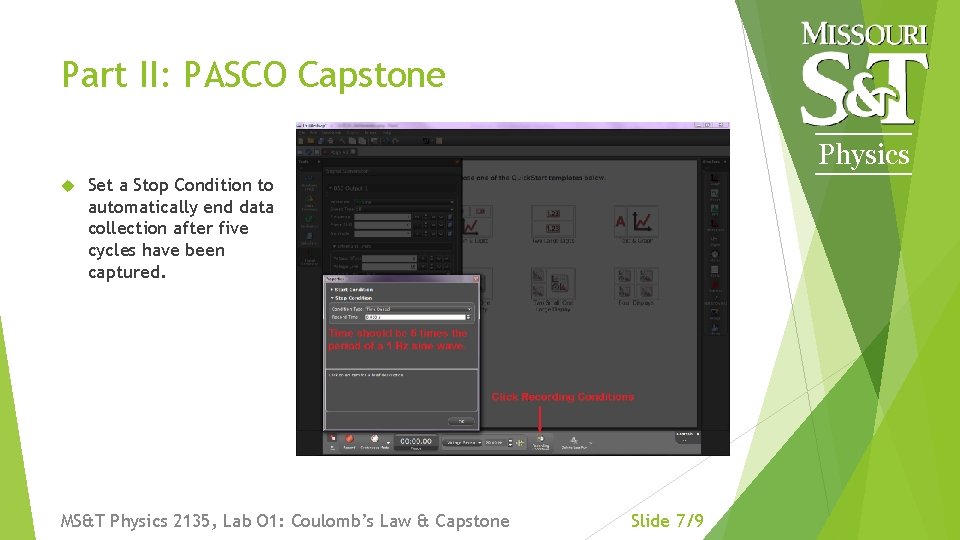
Task: Open the Workbook menu in Capstone
Action: coord(331,132)
